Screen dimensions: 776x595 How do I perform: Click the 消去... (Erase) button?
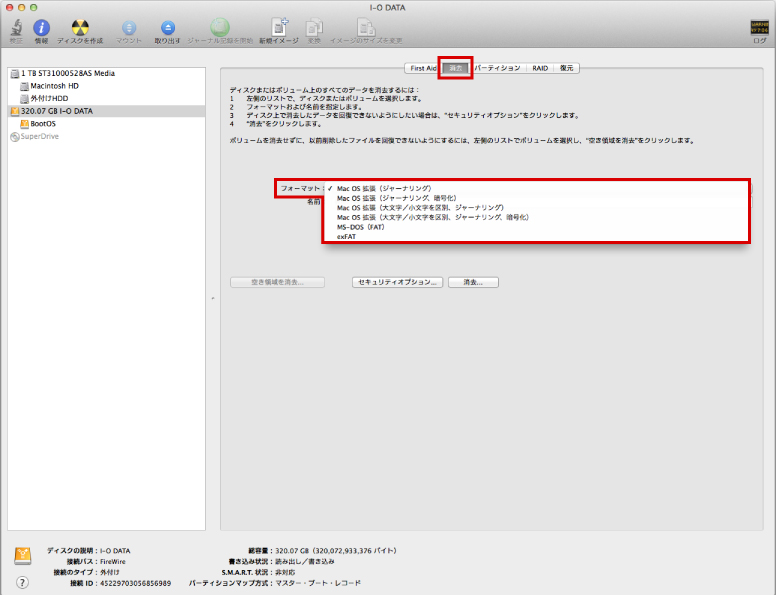(x=473, y=283)
